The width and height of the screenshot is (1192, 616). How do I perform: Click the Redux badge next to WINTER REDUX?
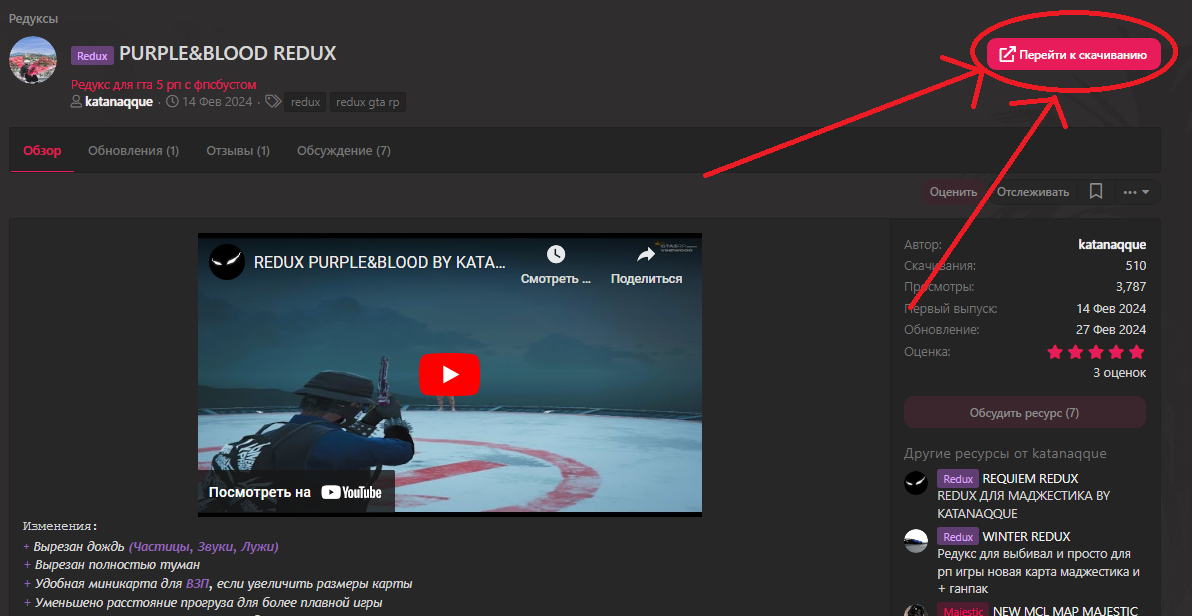(958, 537)
